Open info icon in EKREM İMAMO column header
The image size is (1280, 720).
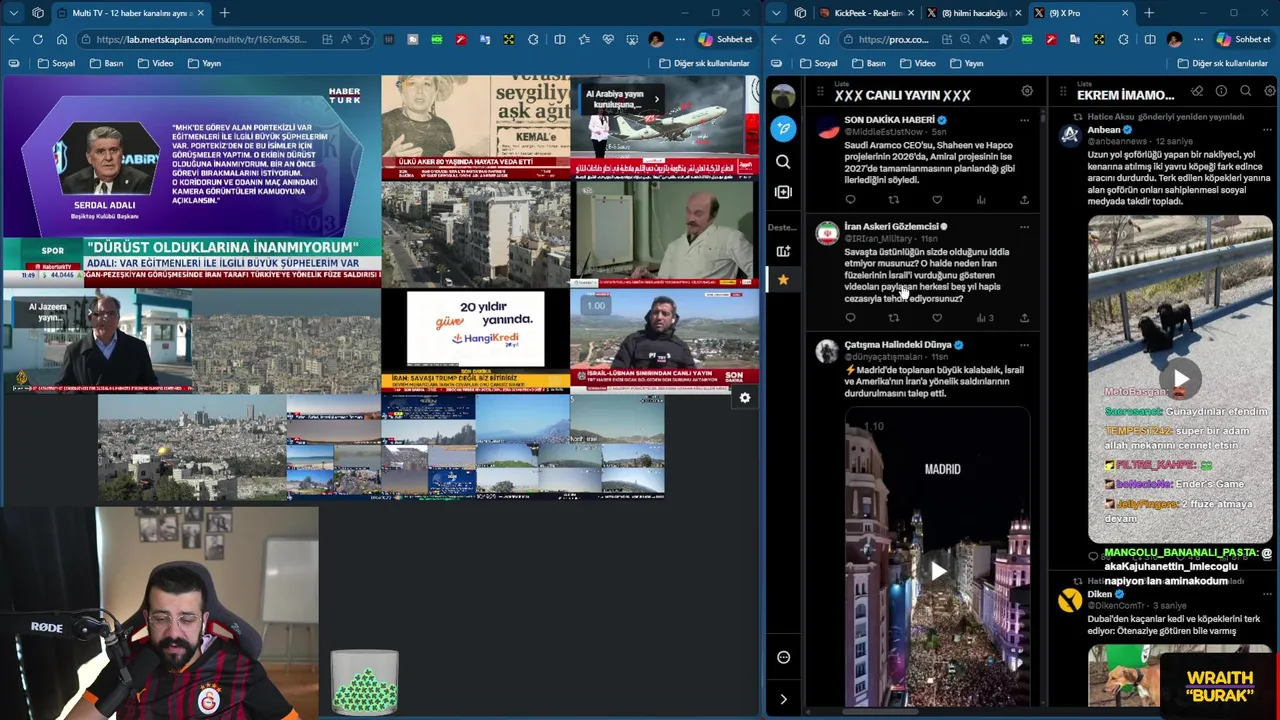[x=1221, y=91]
